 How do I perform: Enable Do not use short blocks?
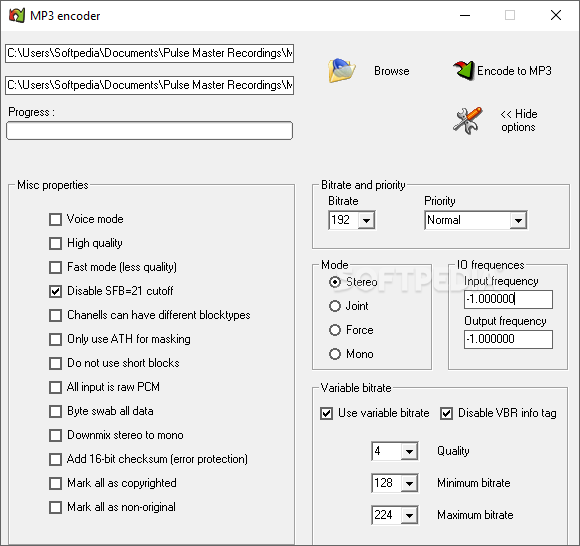[55, 363]
